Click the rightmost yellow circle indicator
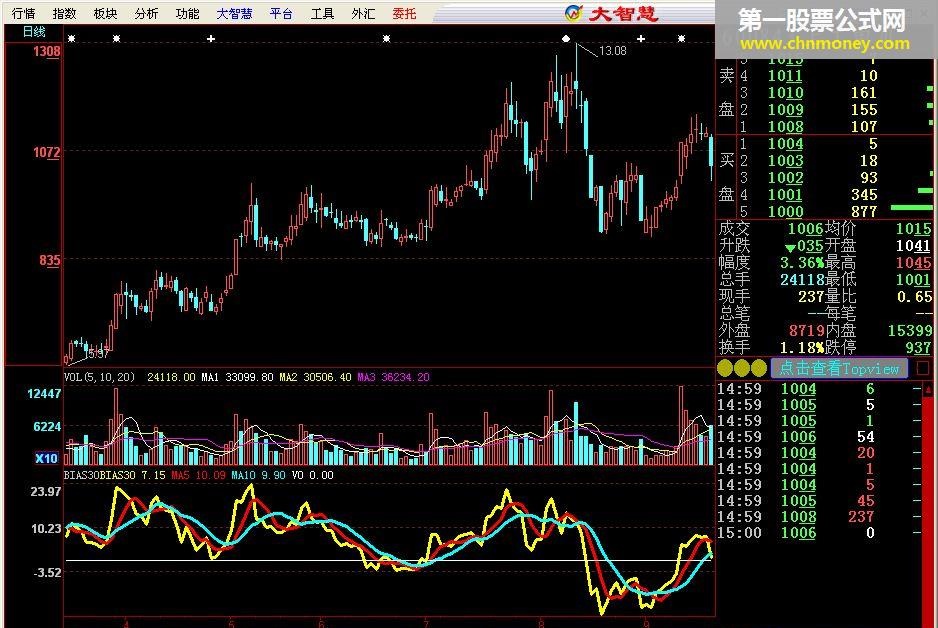 pos(759,368)
